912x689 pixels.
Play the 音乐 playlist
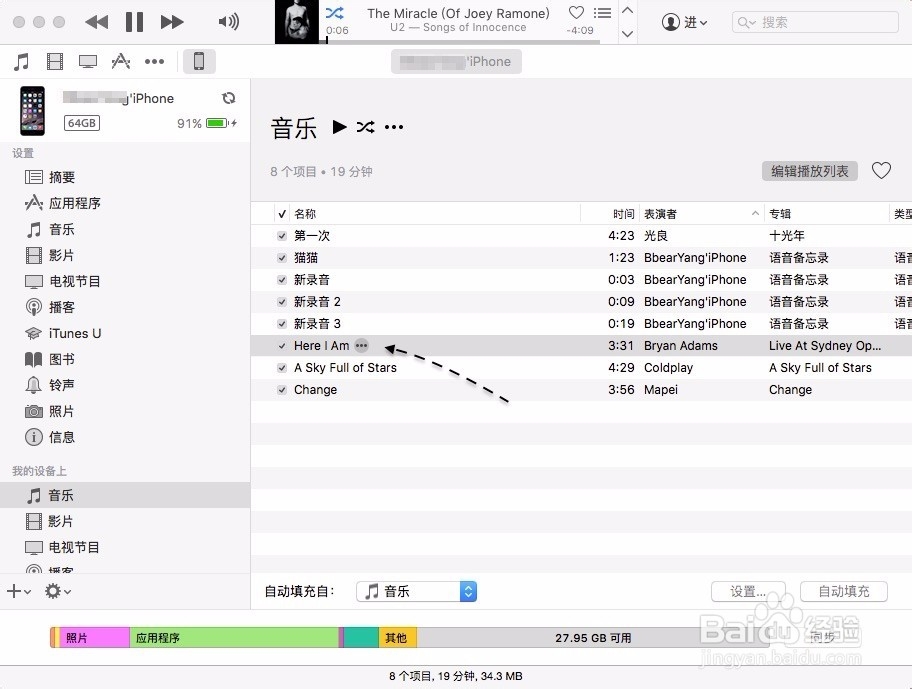point(339,127)
